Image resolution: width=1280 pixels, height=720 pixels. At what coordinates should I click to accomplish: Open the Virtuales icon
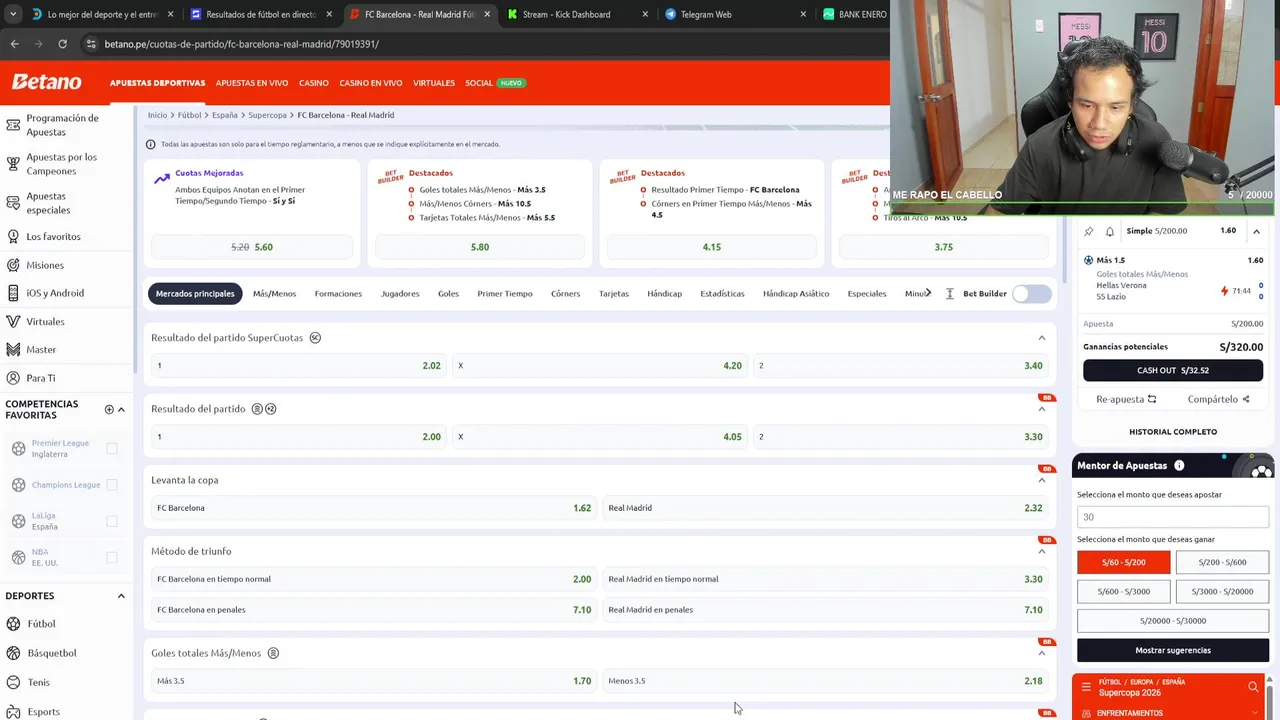point(13,322)
